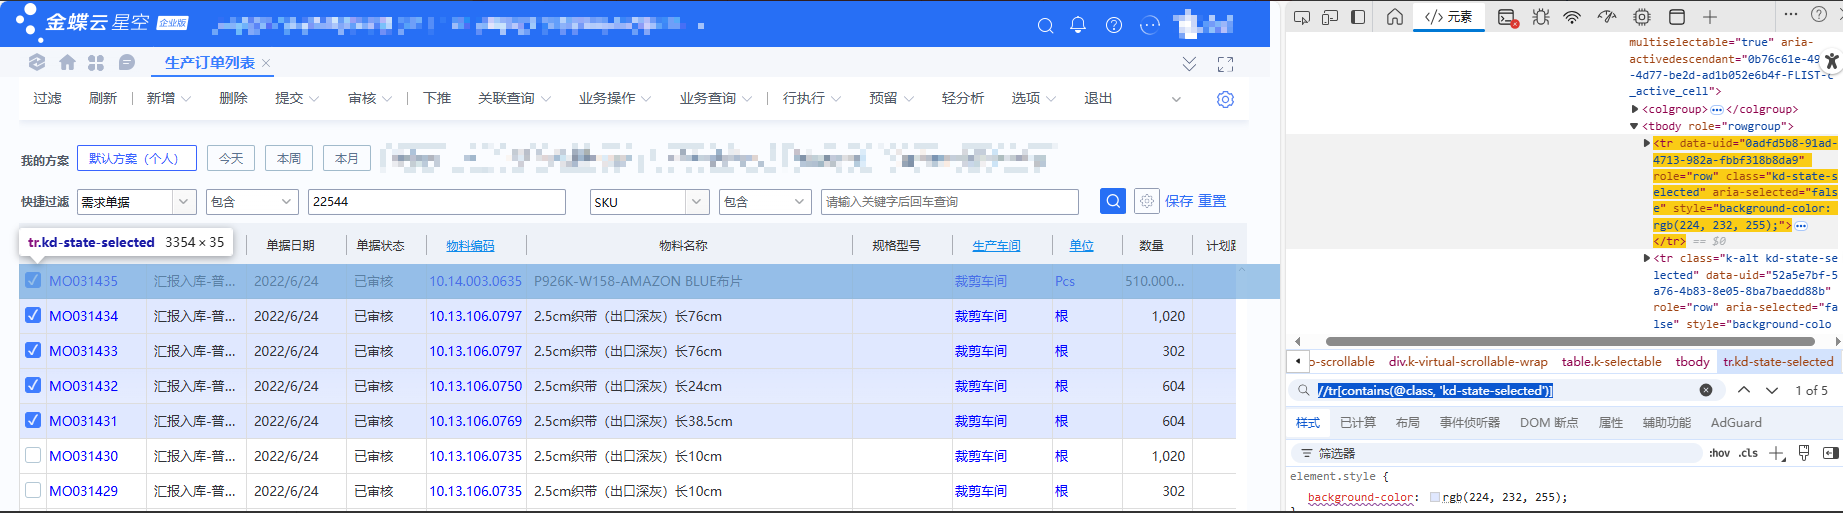Open the notification bell

pyautogui.click(x=1078, y=25)
